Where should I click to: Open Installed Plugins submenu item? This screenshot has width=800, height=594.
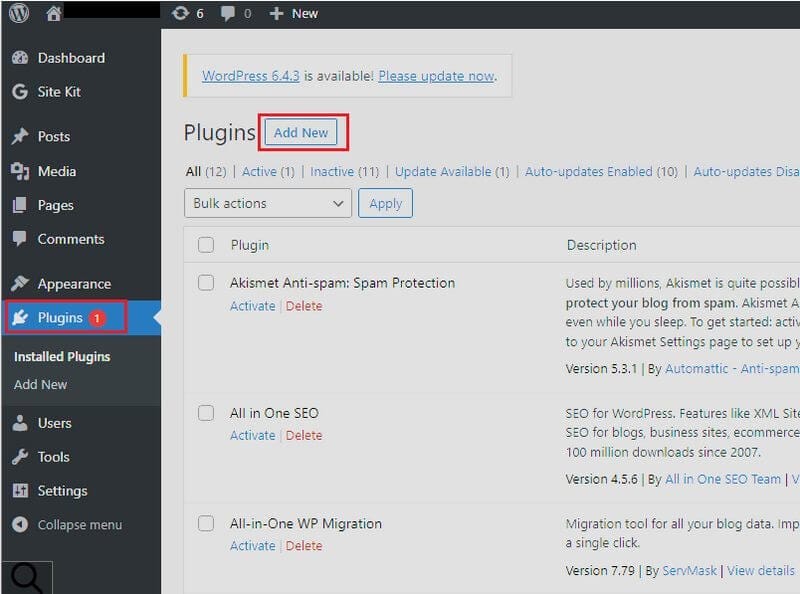tap(62, 357)
